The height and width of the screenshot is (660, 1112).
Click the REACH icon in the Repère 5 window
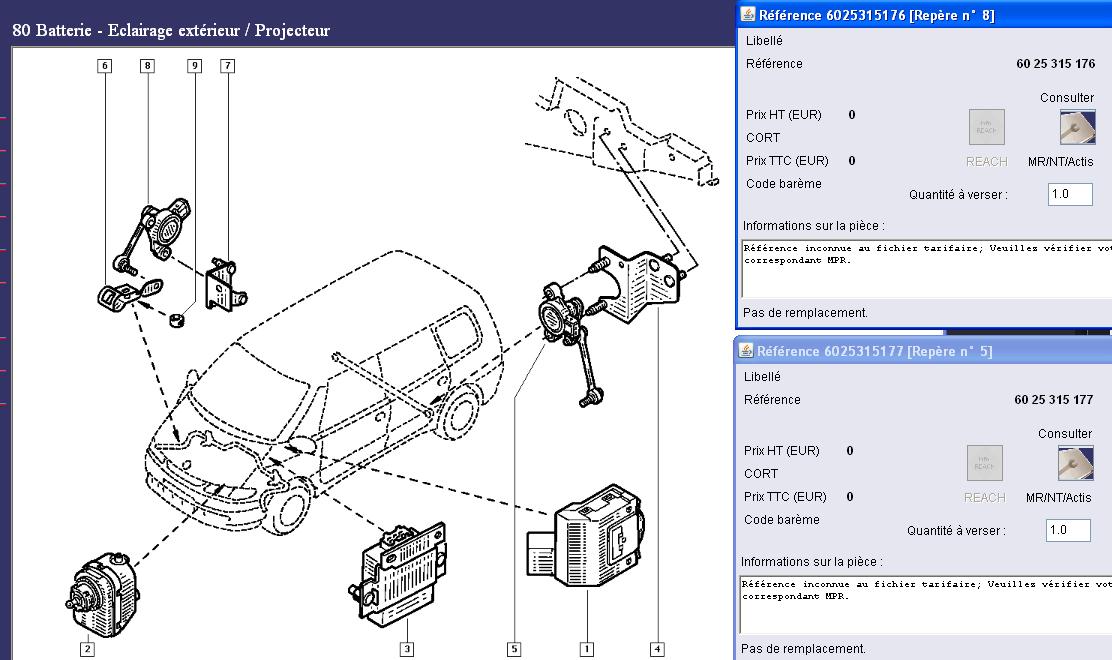(984, 463)
